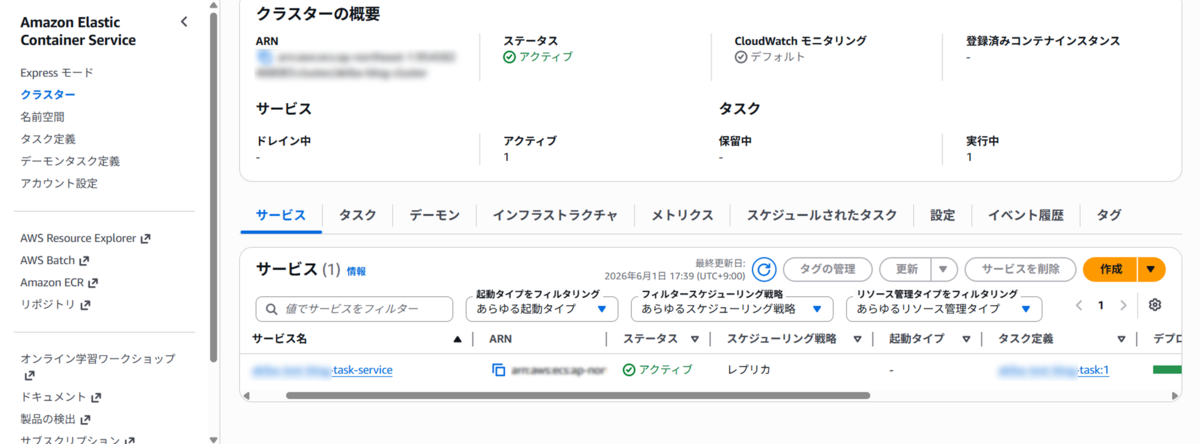The width and height of the screenshot is (1200, 444).
Task: Focus the service filter search field
Action: tap(354, 309)
